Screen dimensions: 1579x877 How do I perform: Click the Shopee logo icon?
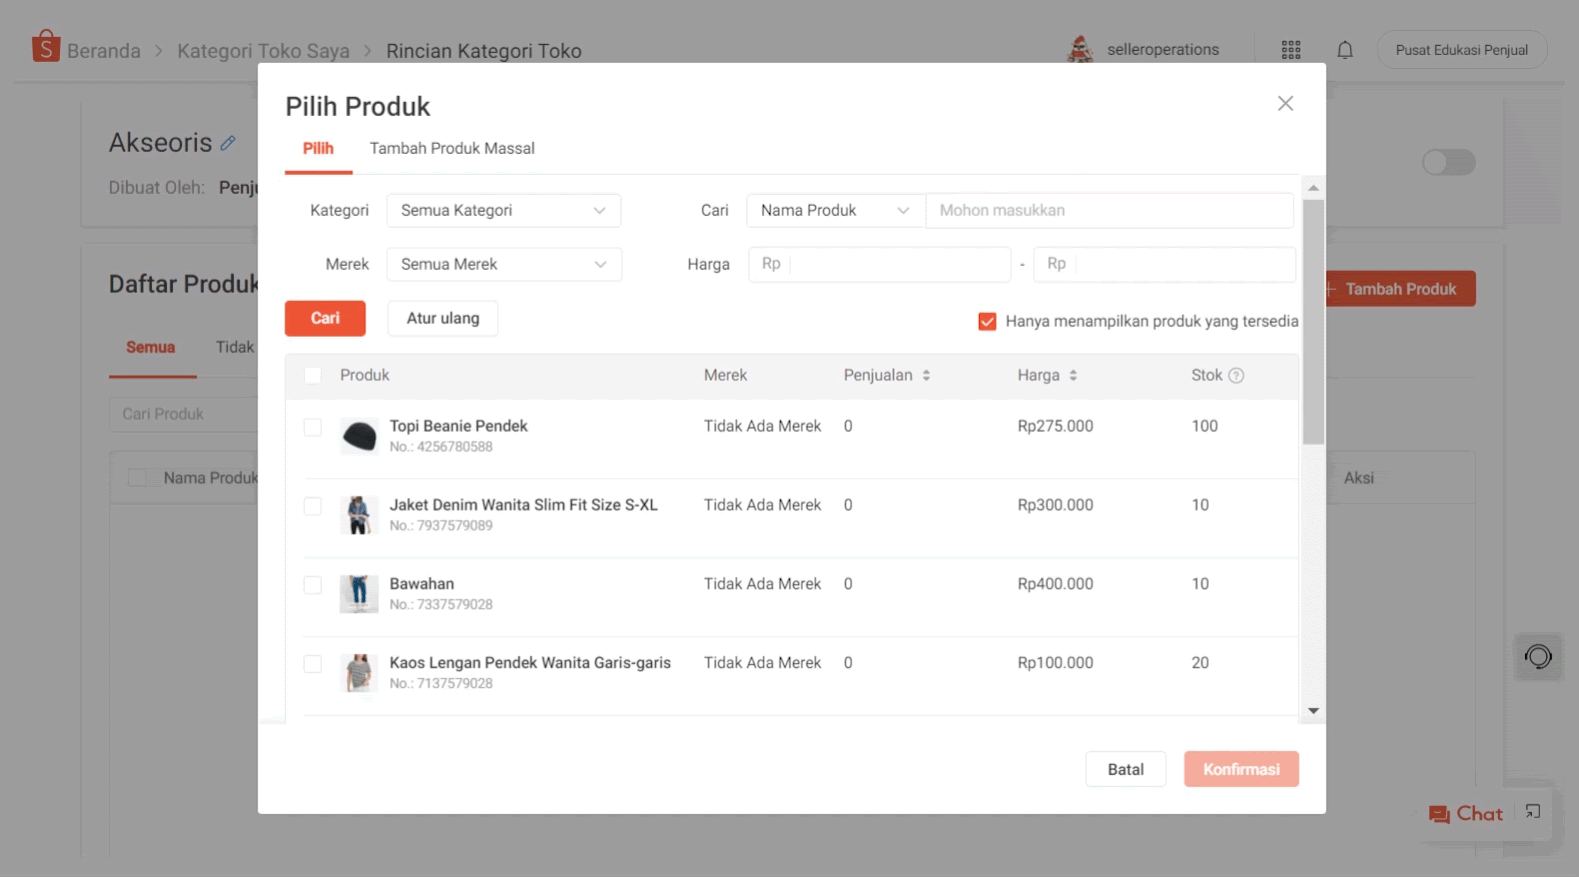[45, 47]
